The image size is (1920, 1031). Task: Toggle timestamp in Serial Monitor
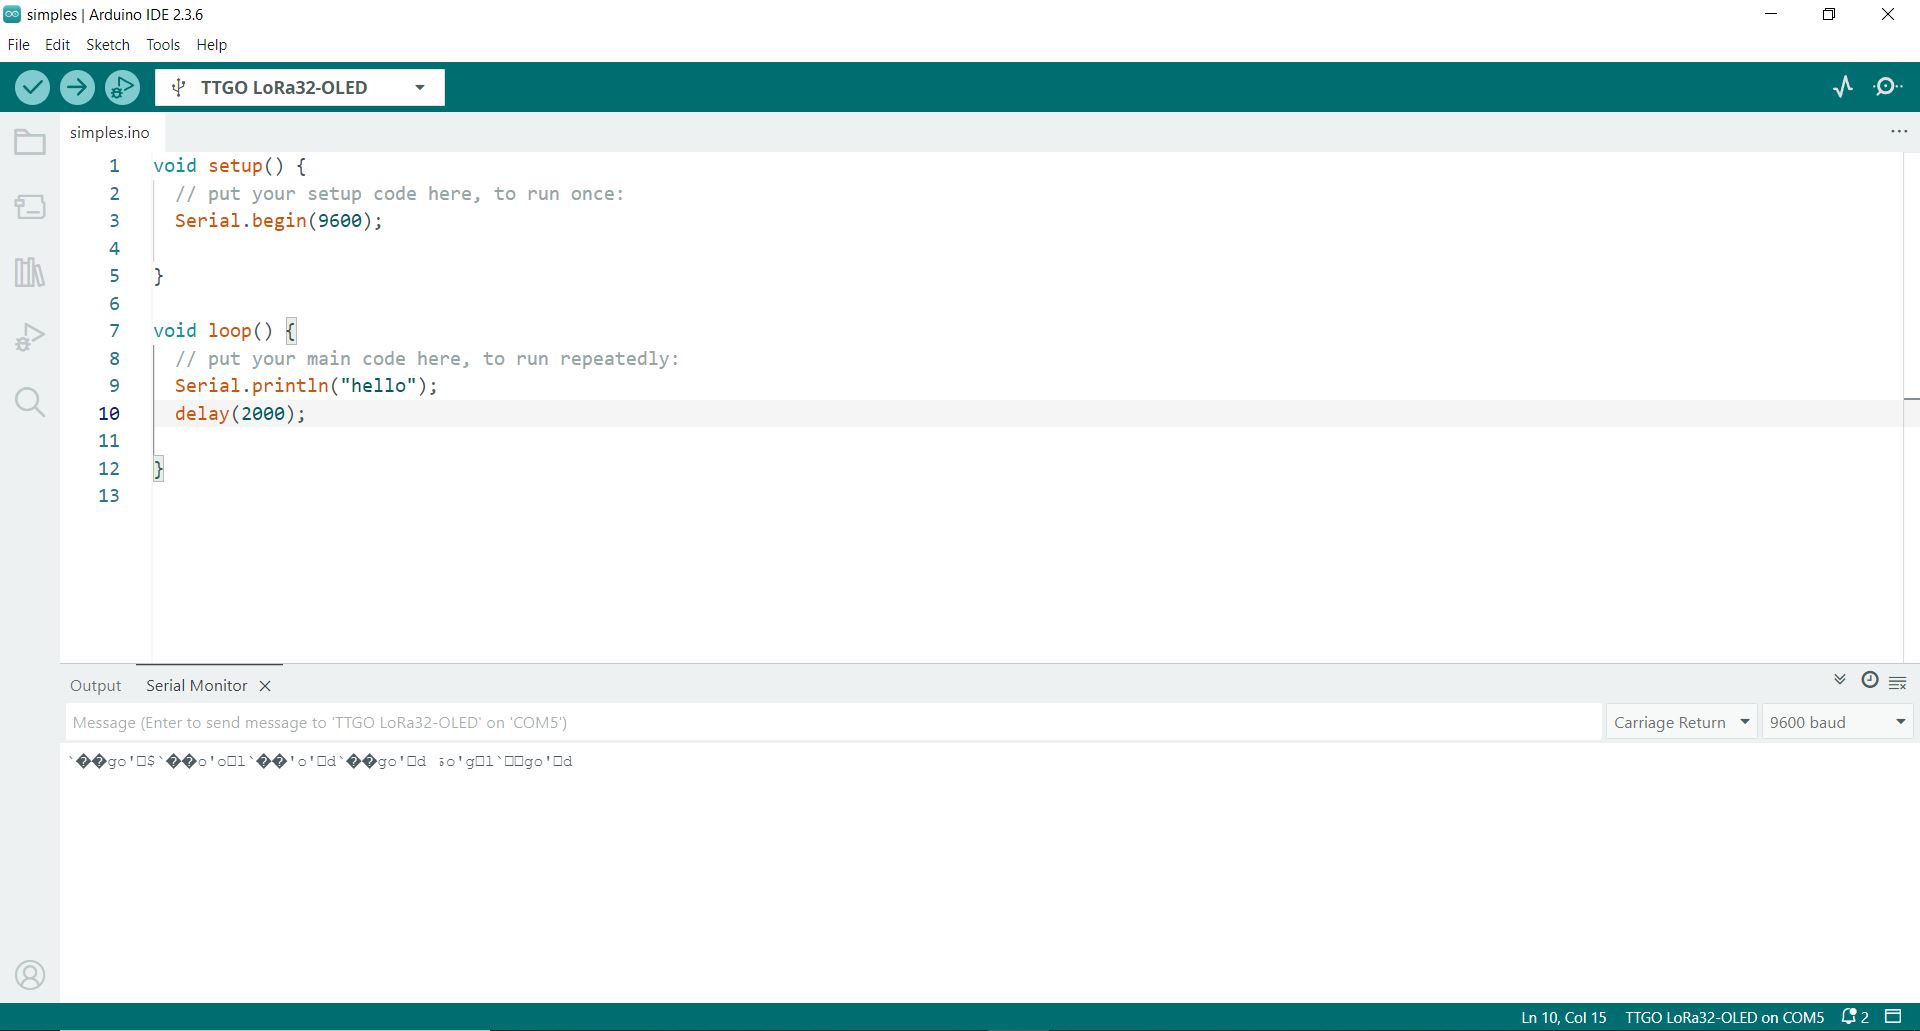[1869, 680]
